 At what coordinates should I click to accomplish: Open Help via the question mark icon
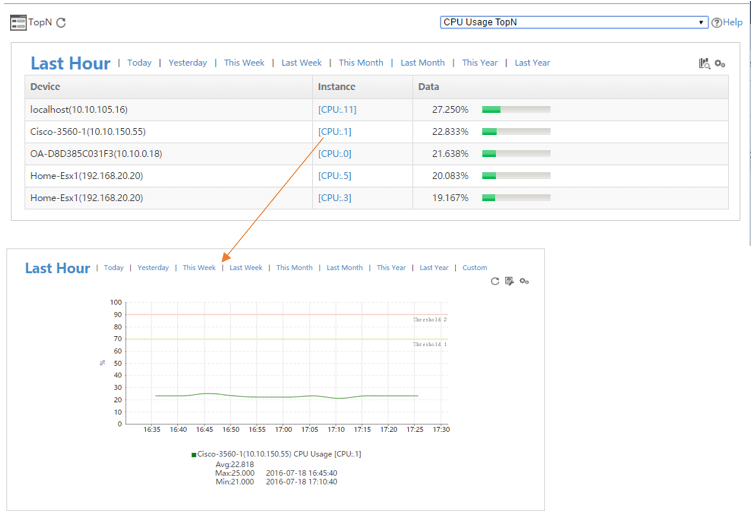tap(716, 22)
